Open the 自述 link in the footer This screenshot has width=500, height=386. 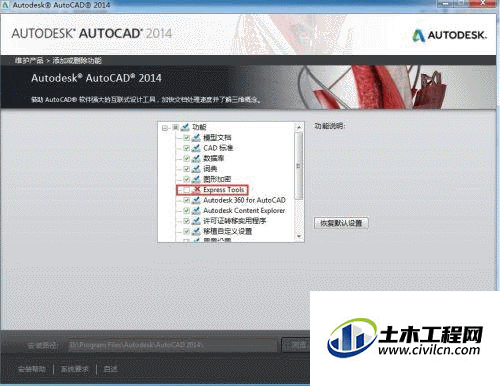[x=110, y=369]
